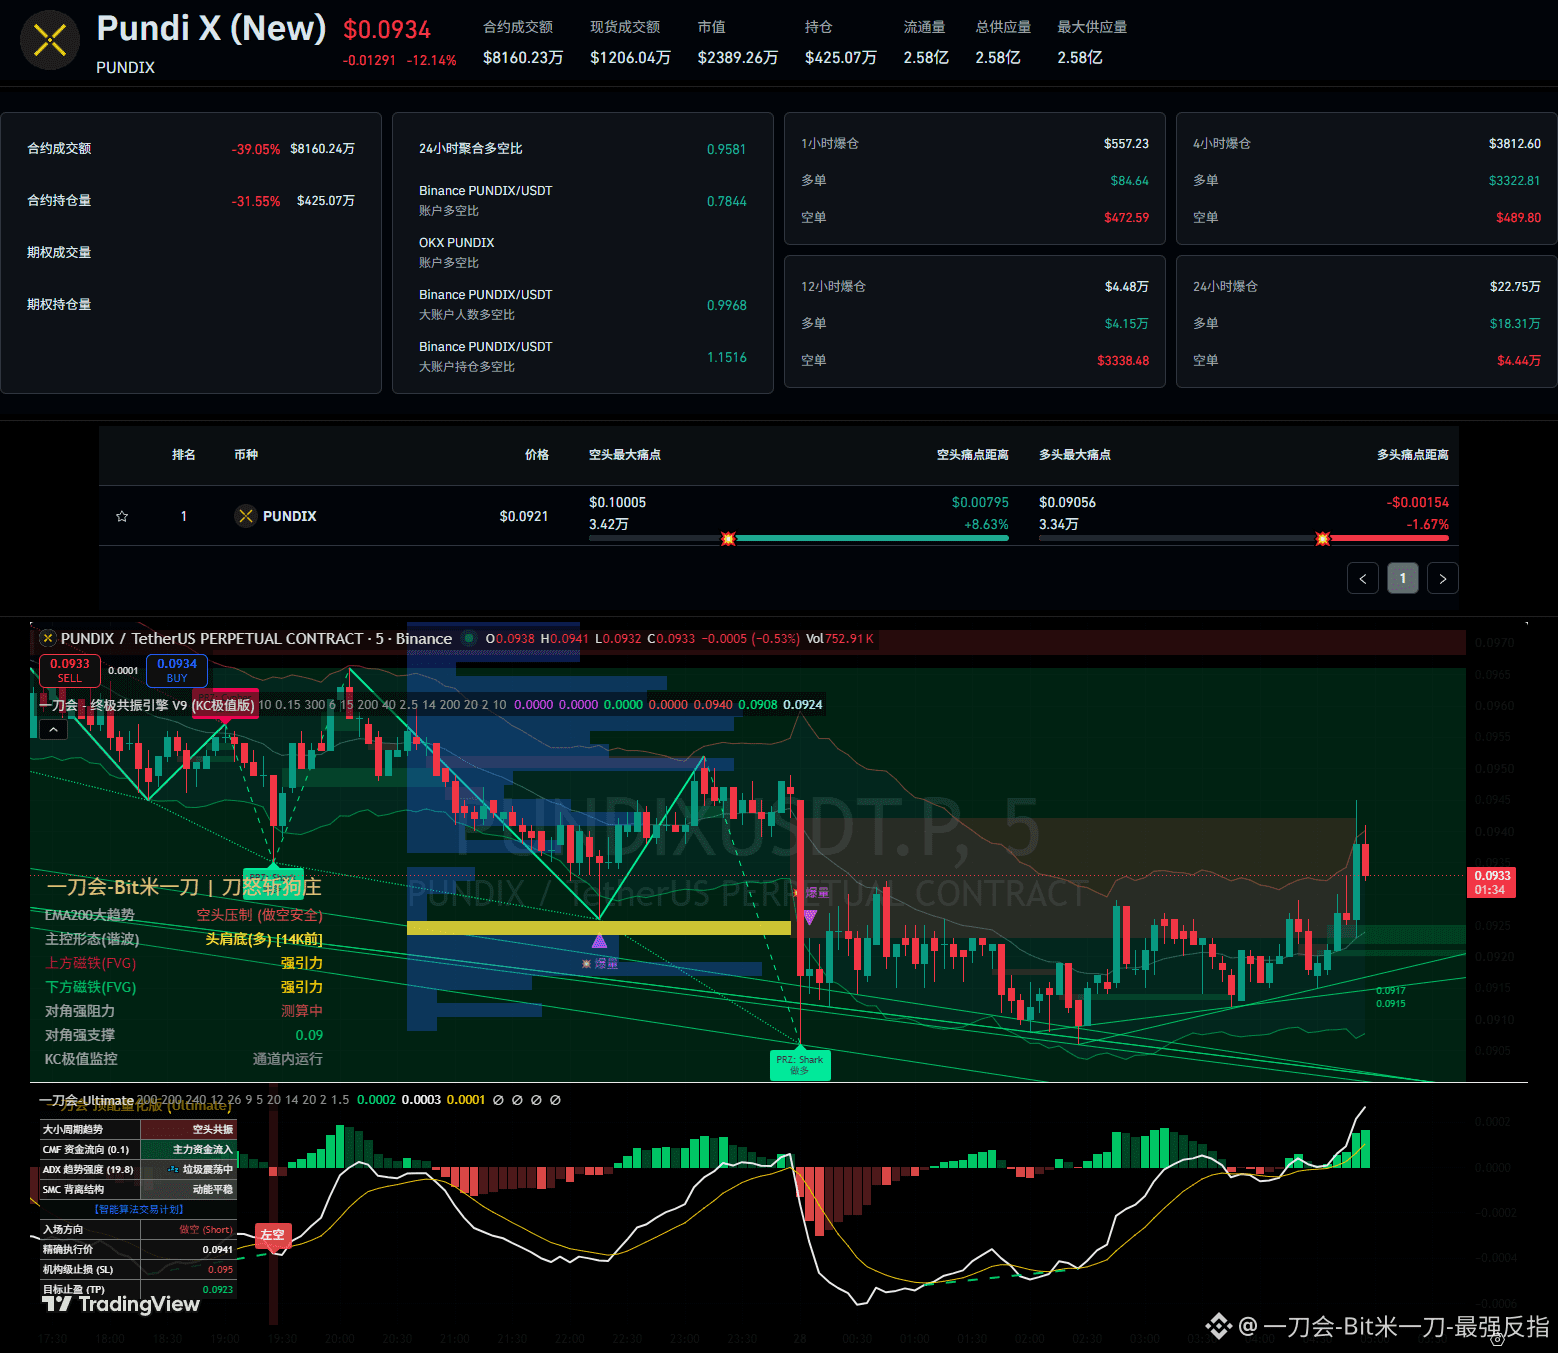Click the +8.63% short distance value

(x=986, y=524)
